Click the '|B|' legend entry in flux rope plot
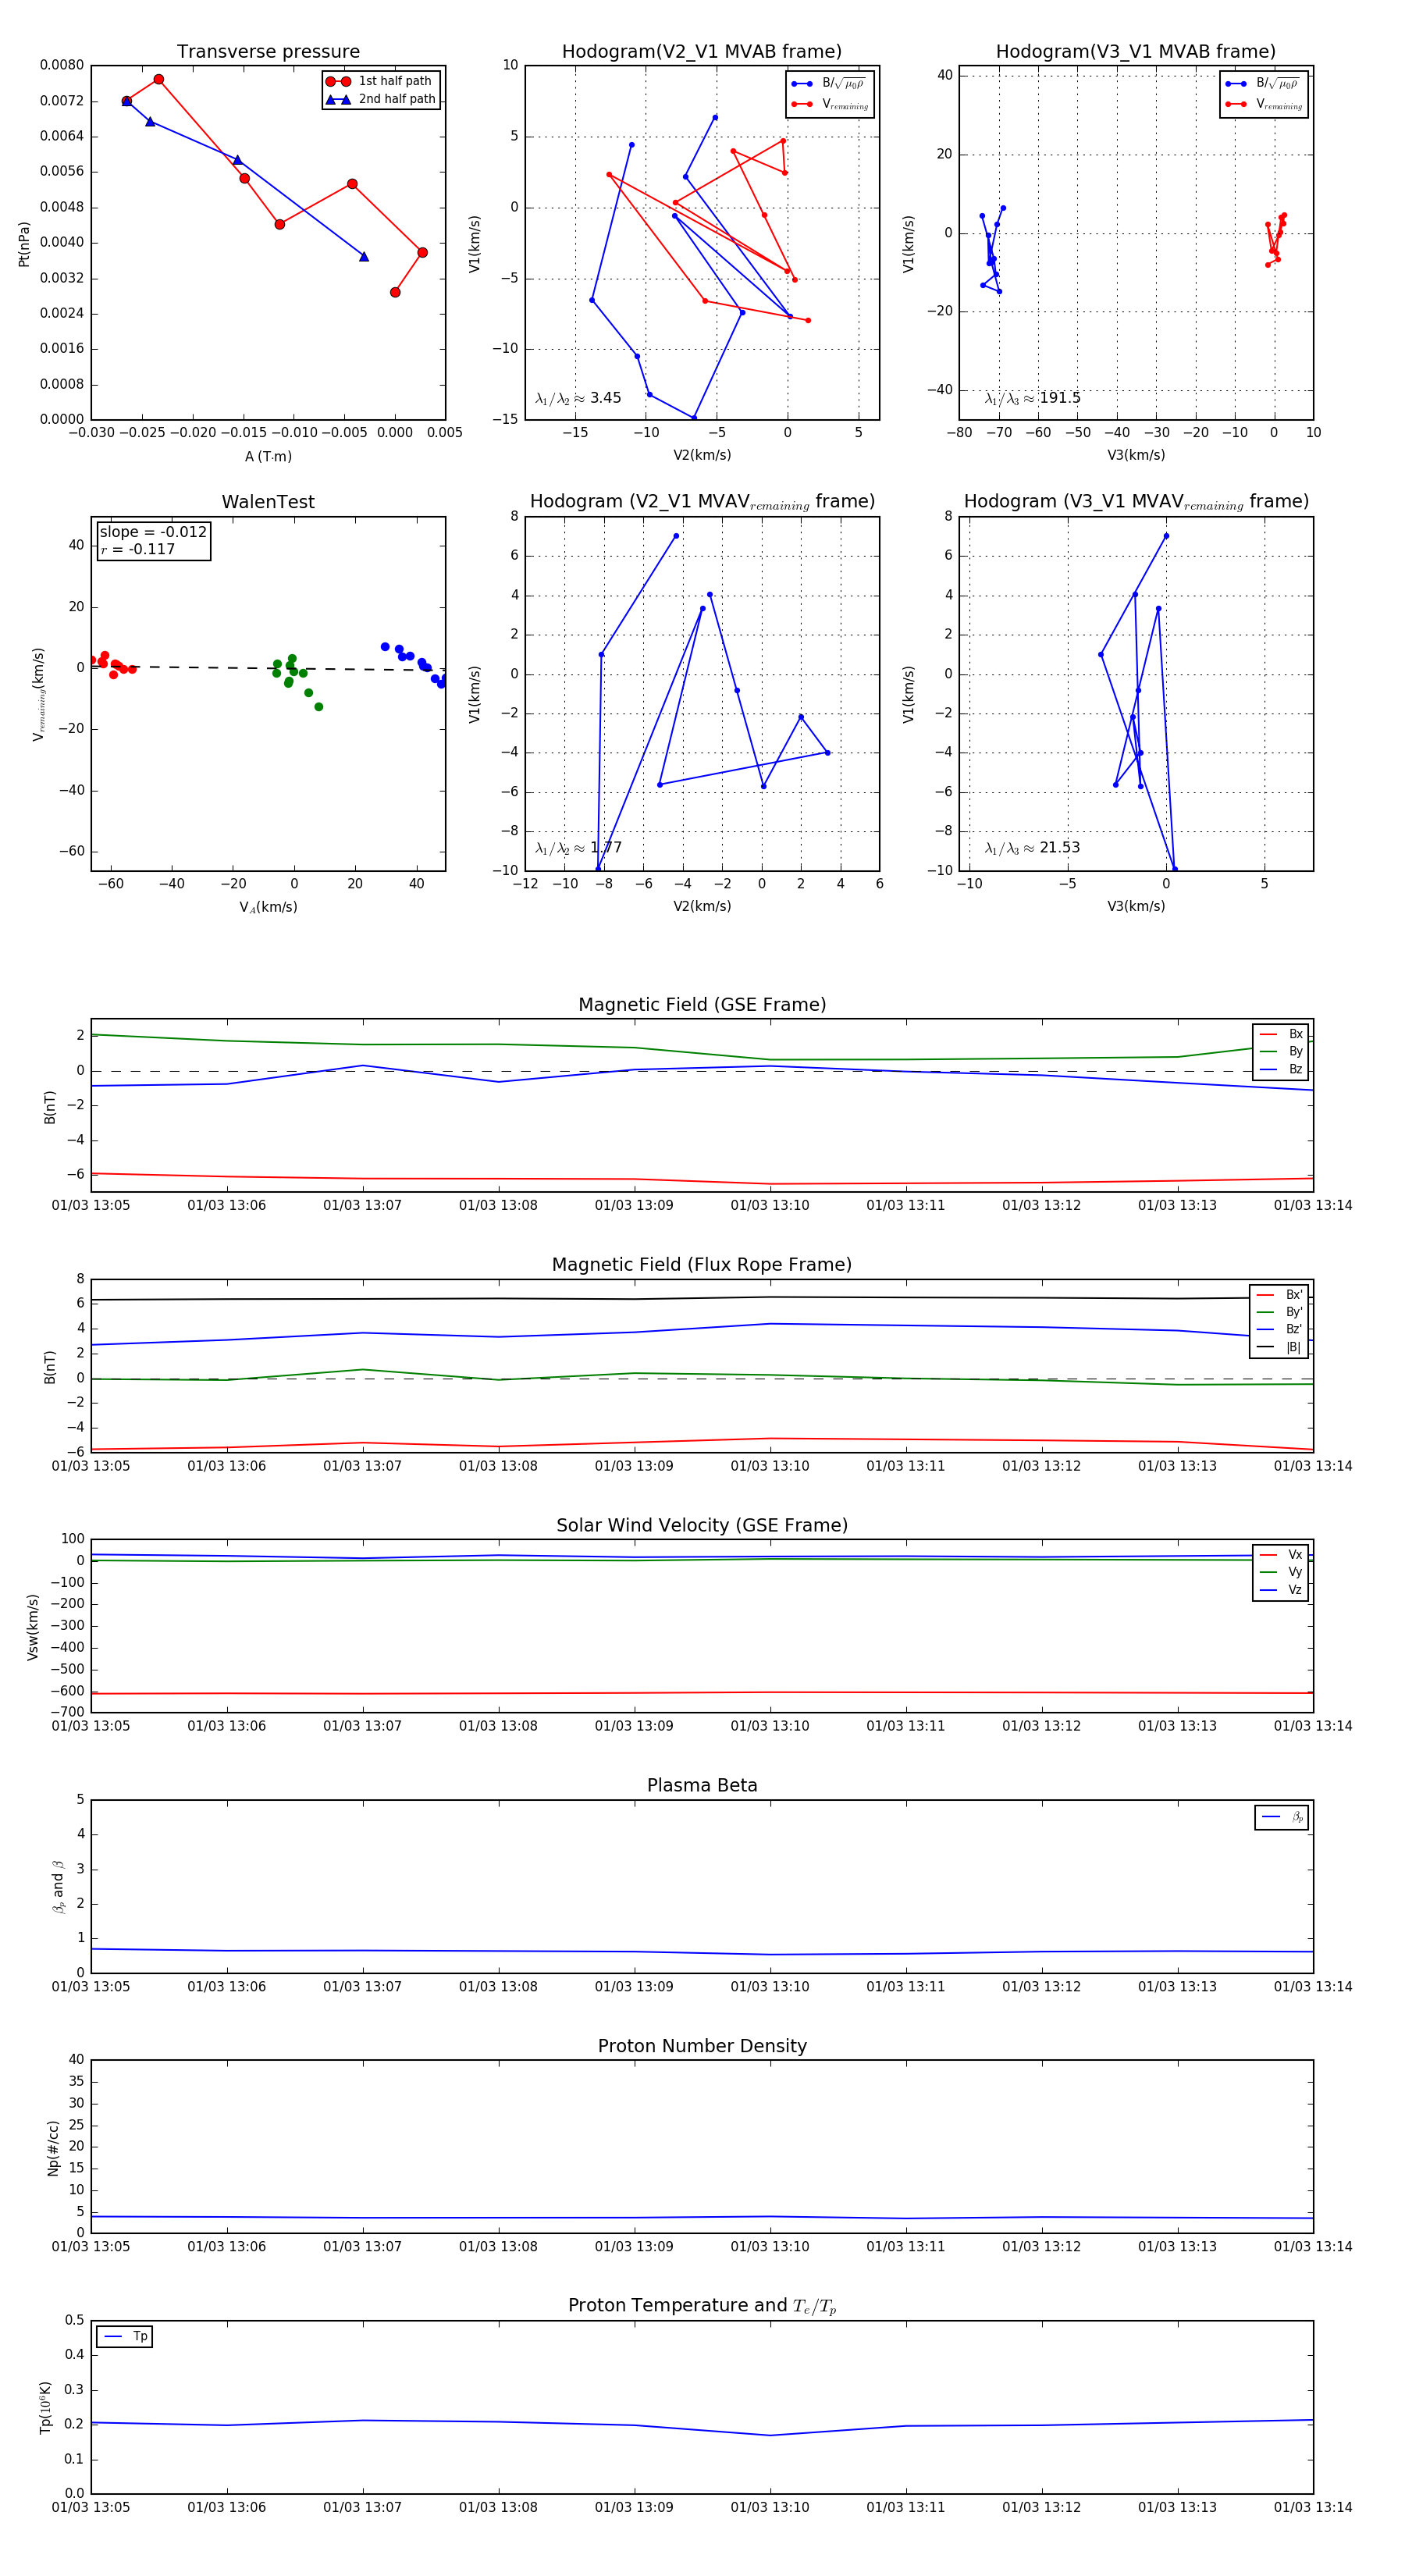The image size is (1405, 2576). [1279, 1347]
